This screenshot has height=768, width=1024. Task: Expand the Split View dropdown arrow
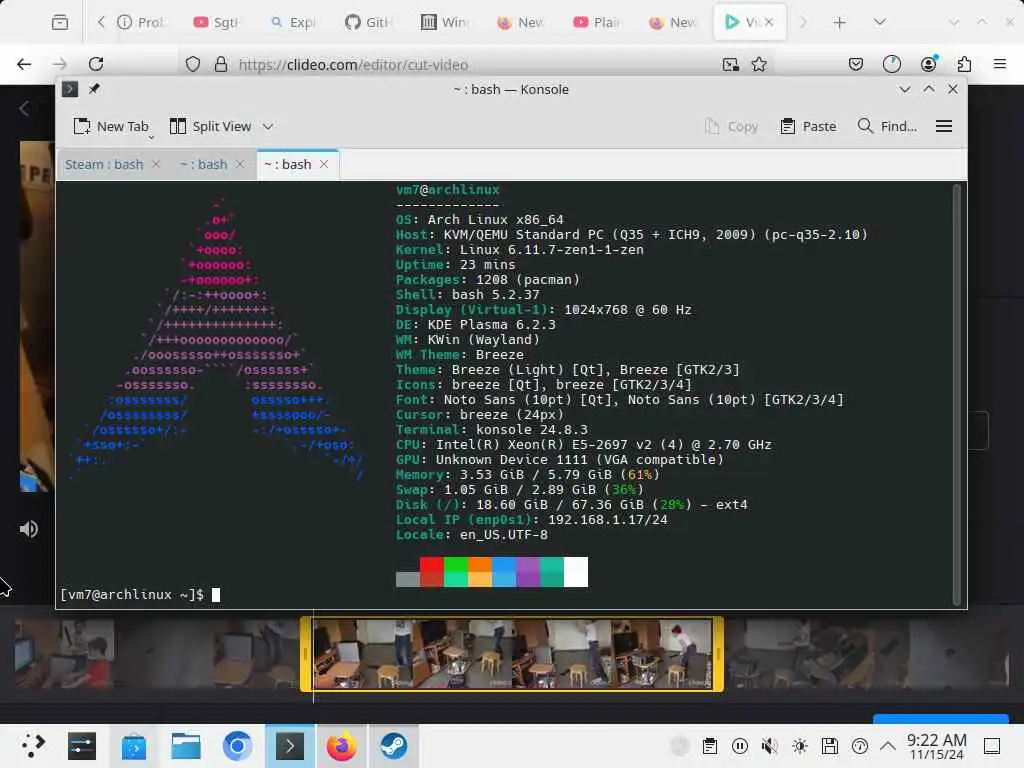(268, 126)
